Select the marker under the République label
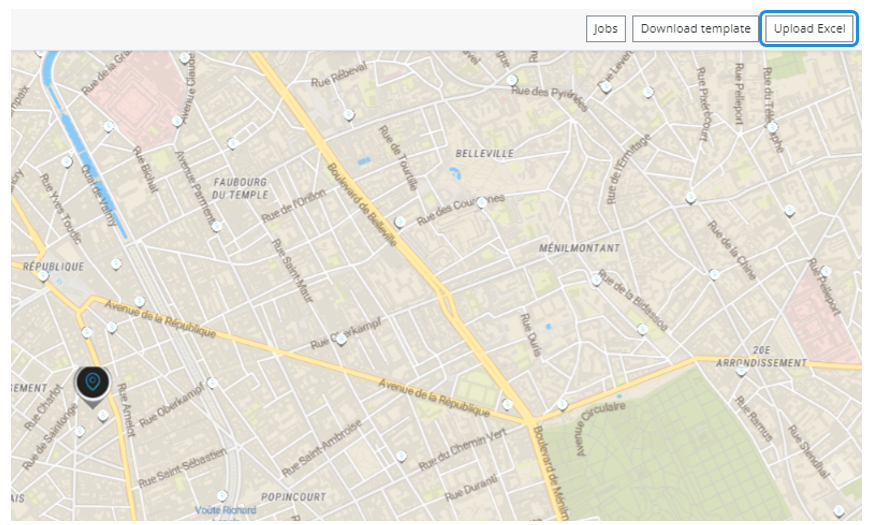The height and width of the screenshot is (525, 872). click(43, 276)
